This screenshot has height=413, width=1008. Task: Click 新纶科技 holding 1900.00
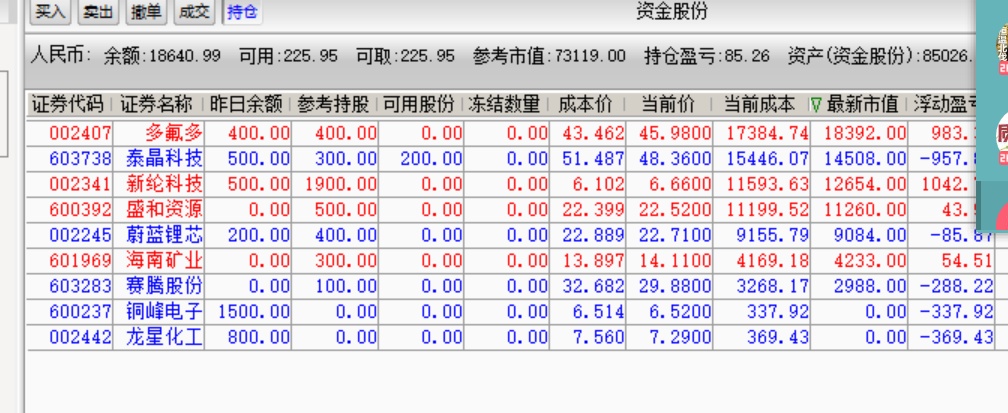pos(341,184)
